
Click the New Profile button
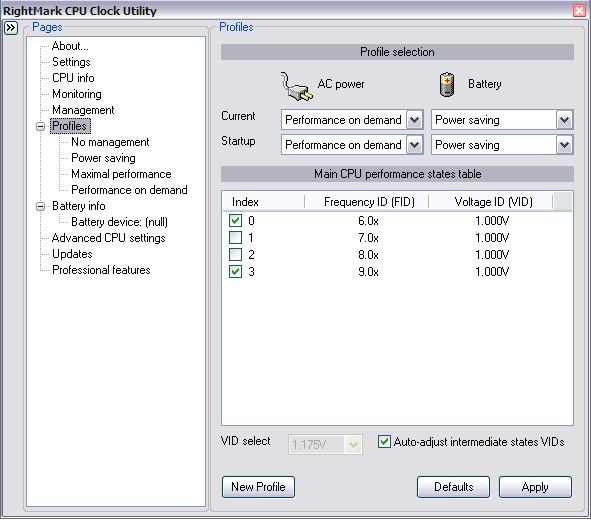[258, 487]
